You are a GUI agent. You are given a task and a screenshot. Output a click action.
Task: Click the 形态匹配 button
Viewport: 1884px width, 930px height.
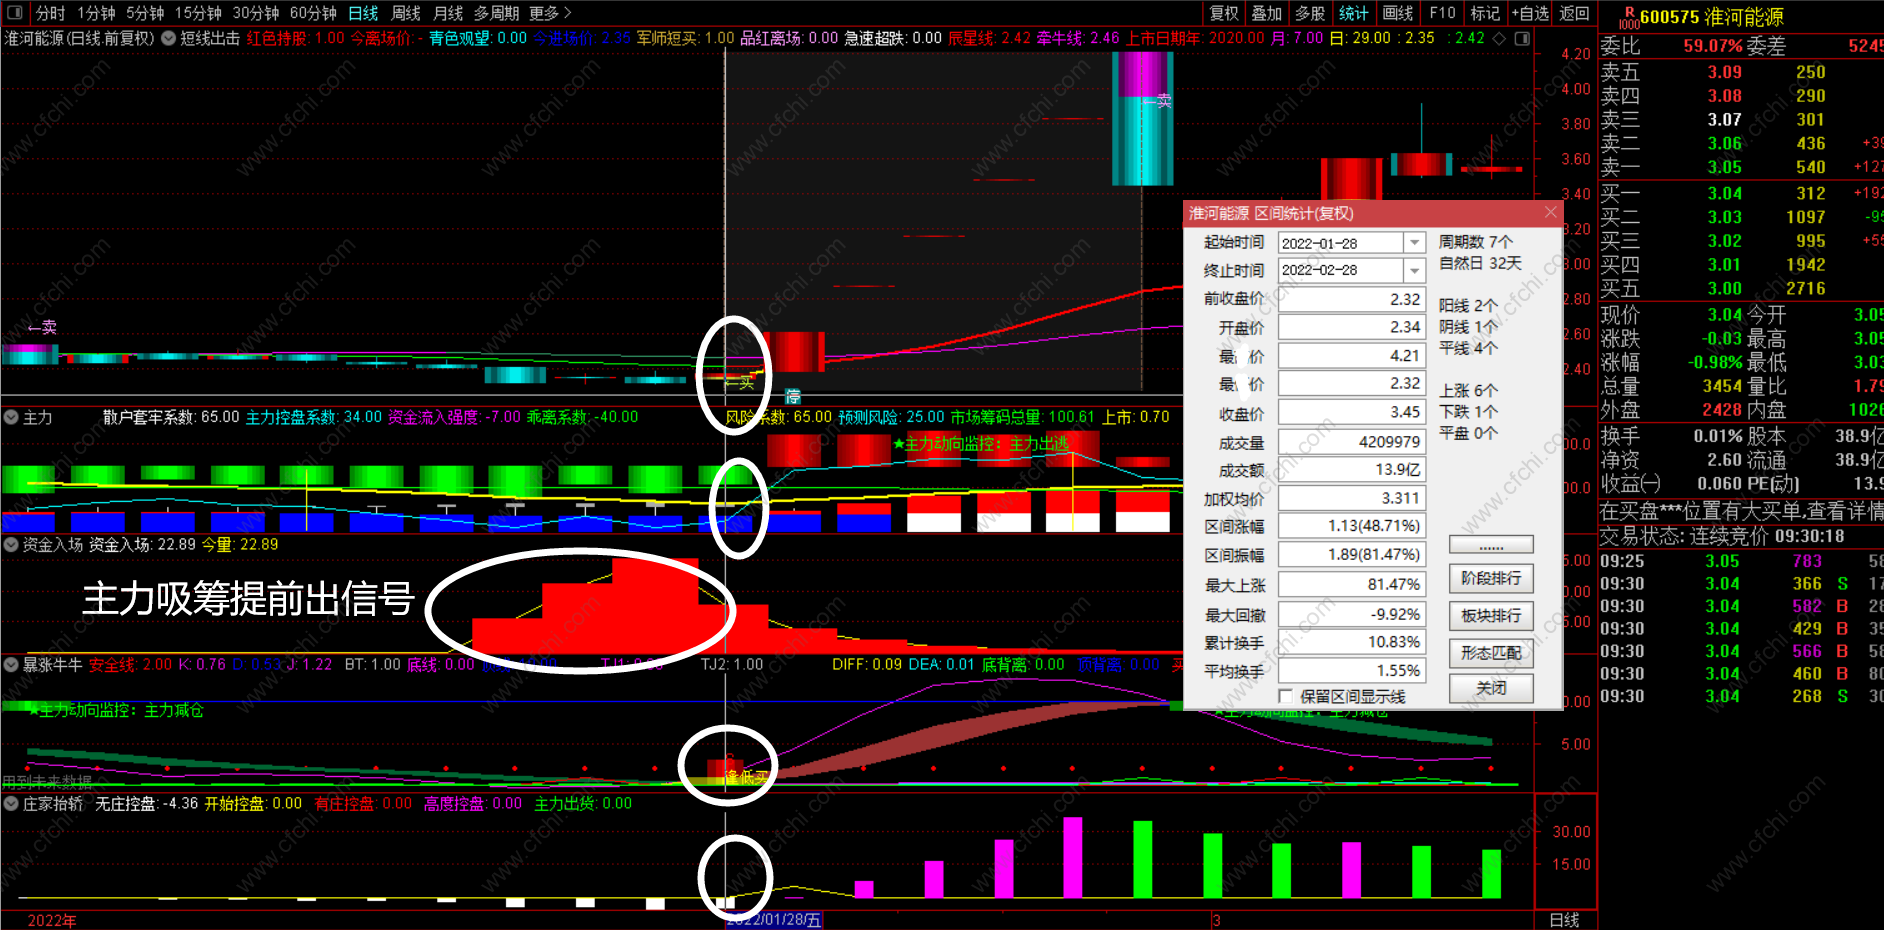tap(1491, 652)
